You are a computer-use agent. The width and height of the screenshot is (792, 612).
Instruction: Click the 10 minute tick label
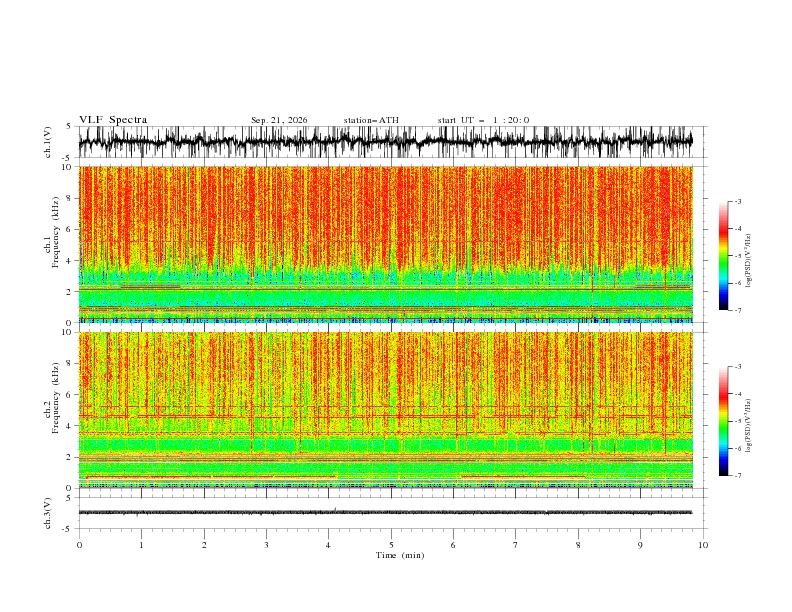[x=703, y=545]
